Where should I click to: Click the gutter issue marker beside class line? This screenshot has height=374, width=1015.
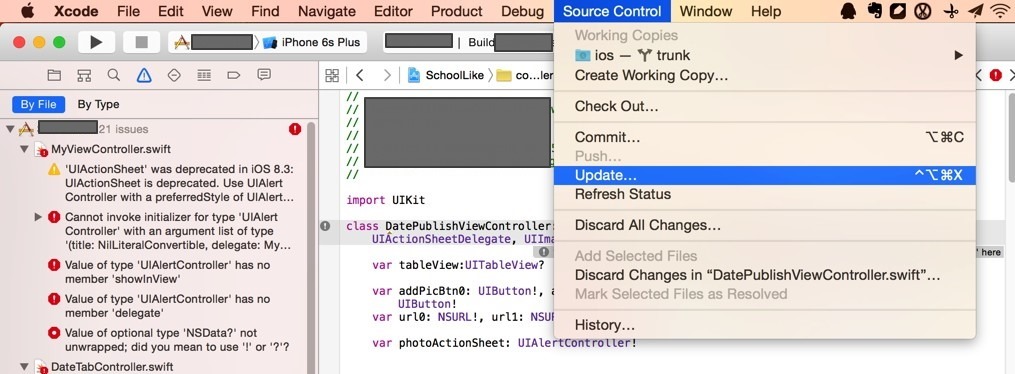(x=326, y=226)
